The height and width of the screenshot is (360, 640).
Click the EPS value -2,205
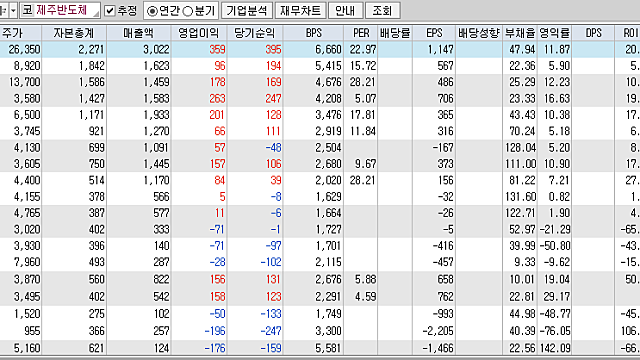[x=438, y=331]
